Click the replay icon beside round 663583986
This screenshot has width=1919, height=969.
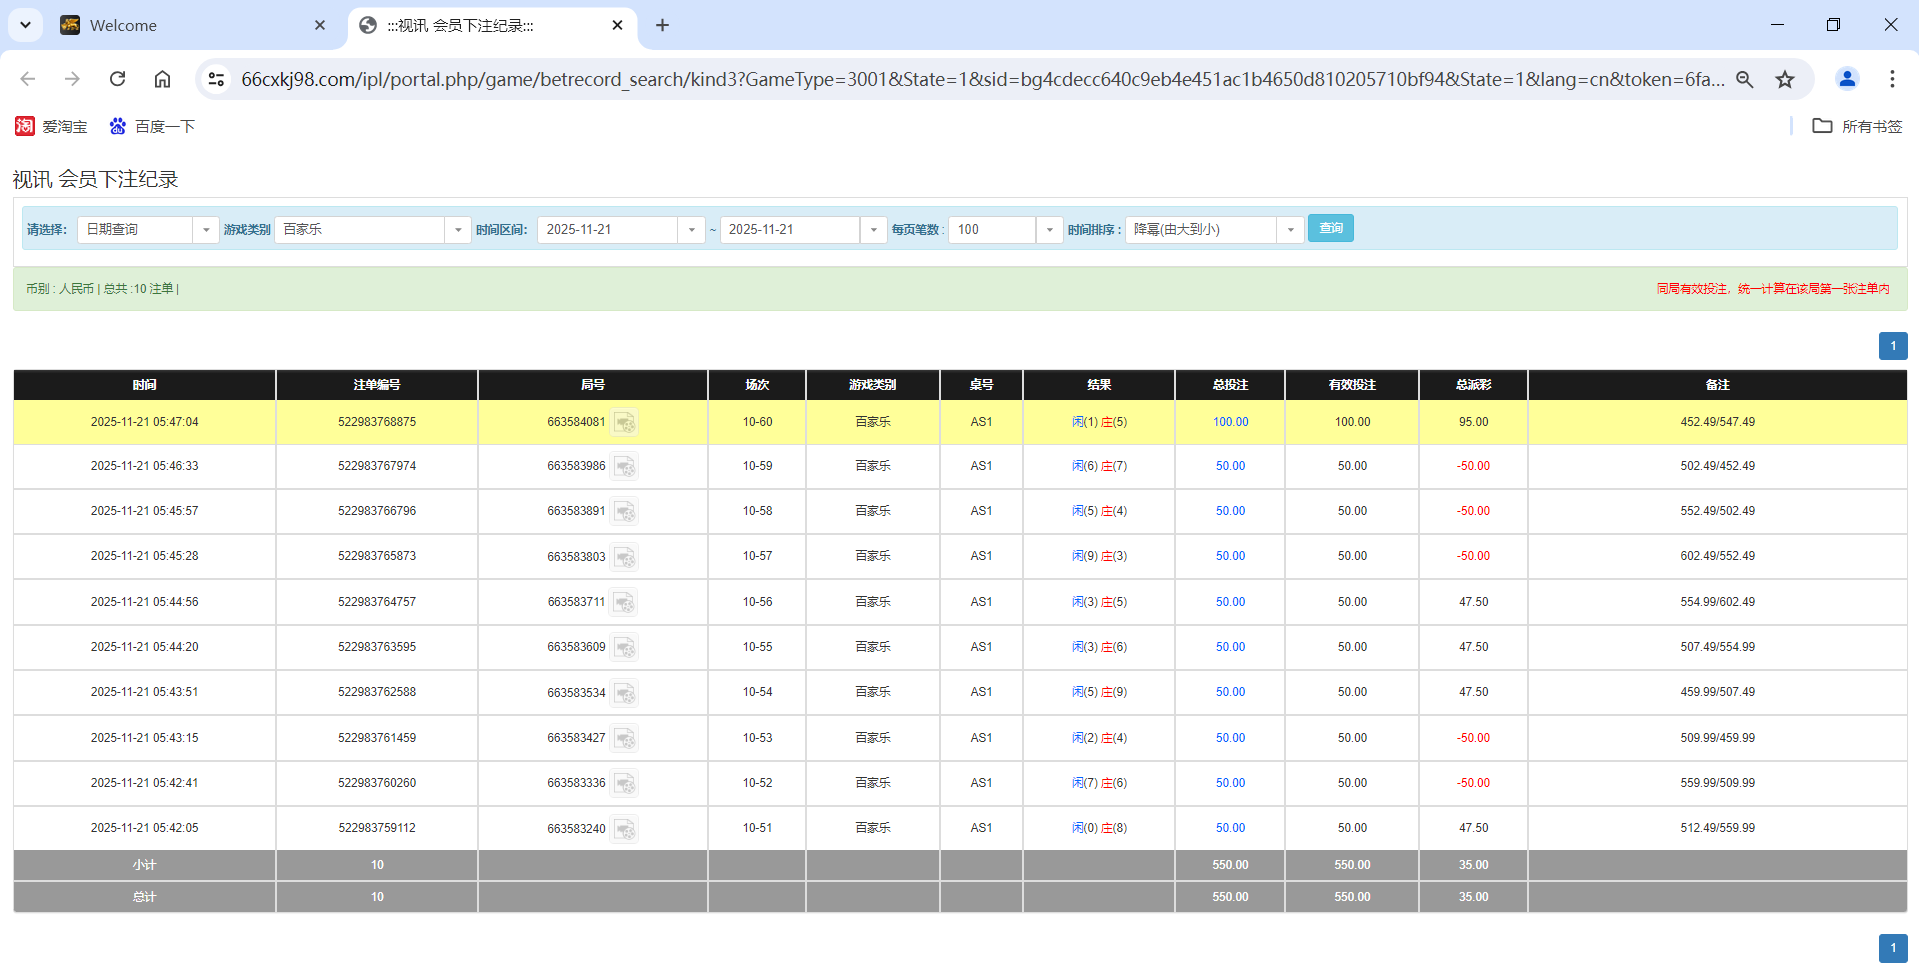click(626, 467)
